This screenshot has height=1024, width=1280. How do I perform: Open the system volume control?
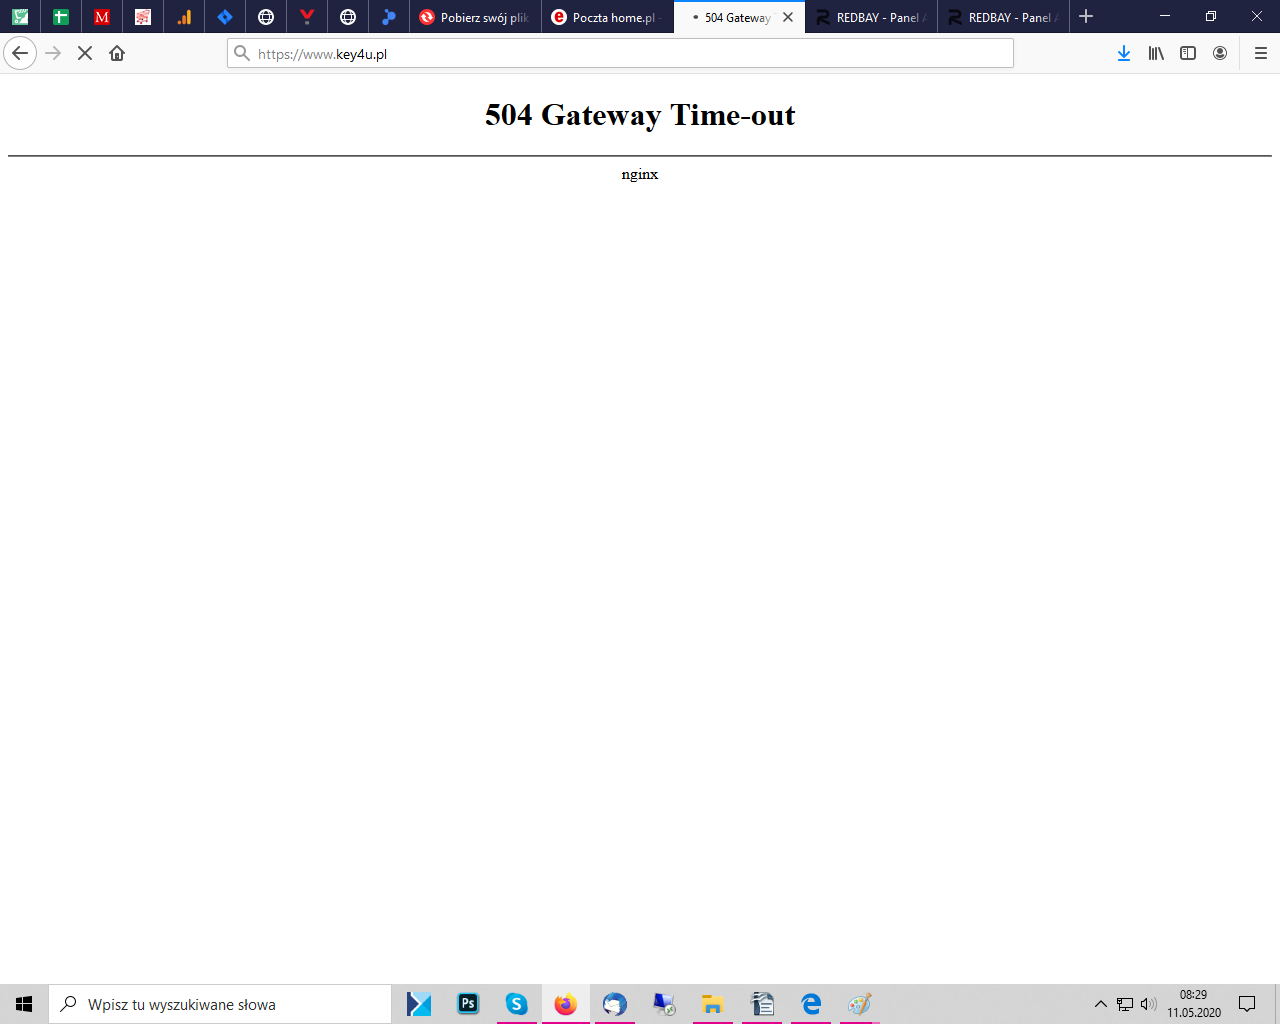[x=1148, y=1004]
